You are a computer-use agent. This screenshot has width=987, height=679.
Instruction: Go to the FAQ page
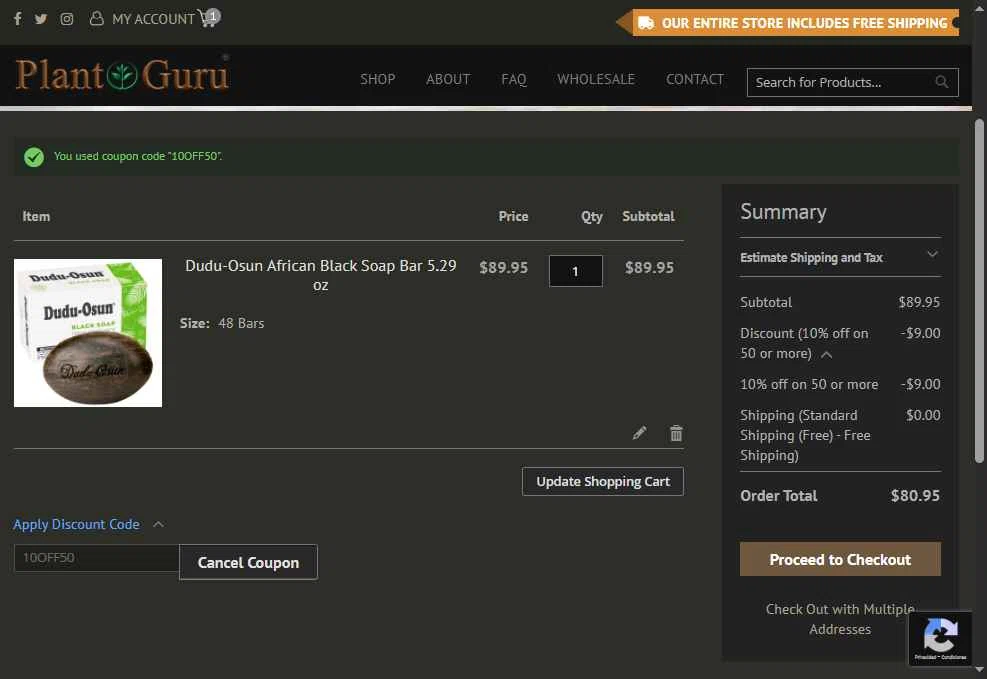tap(514, 79)
